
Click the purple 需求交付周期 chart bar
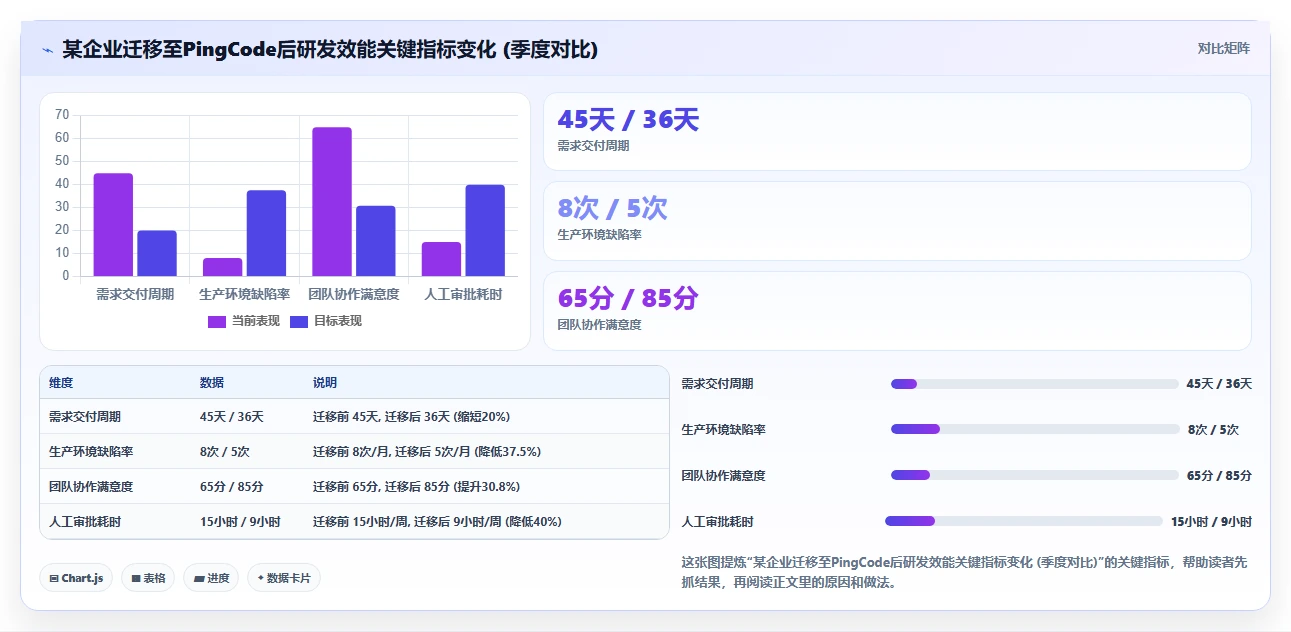pos(113,224)
